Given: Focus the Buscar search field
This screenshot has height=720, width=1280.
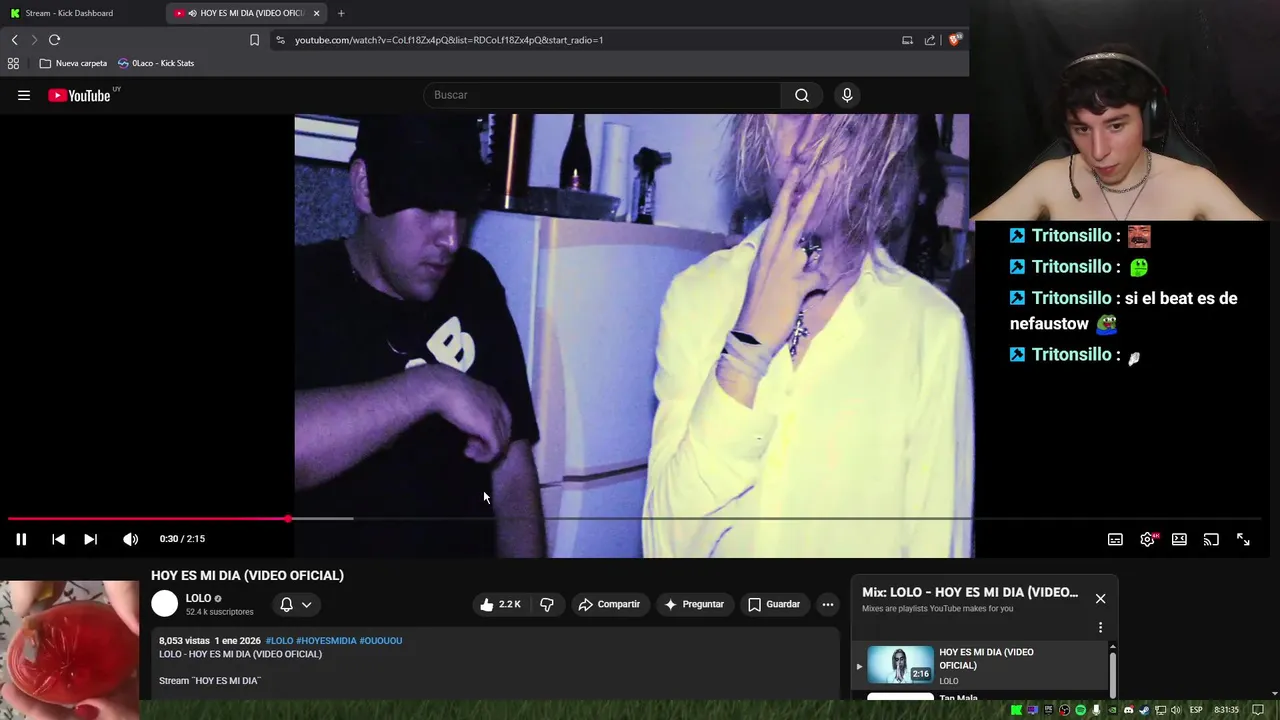Looking at the screenshot, I should point(603,95).
